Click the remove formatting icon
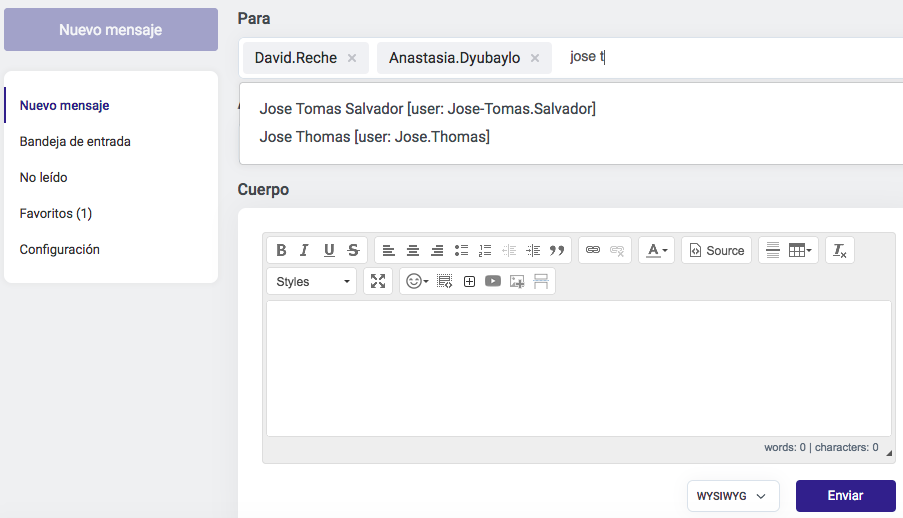The image size is (903, 518). click(x=840, y=250)
